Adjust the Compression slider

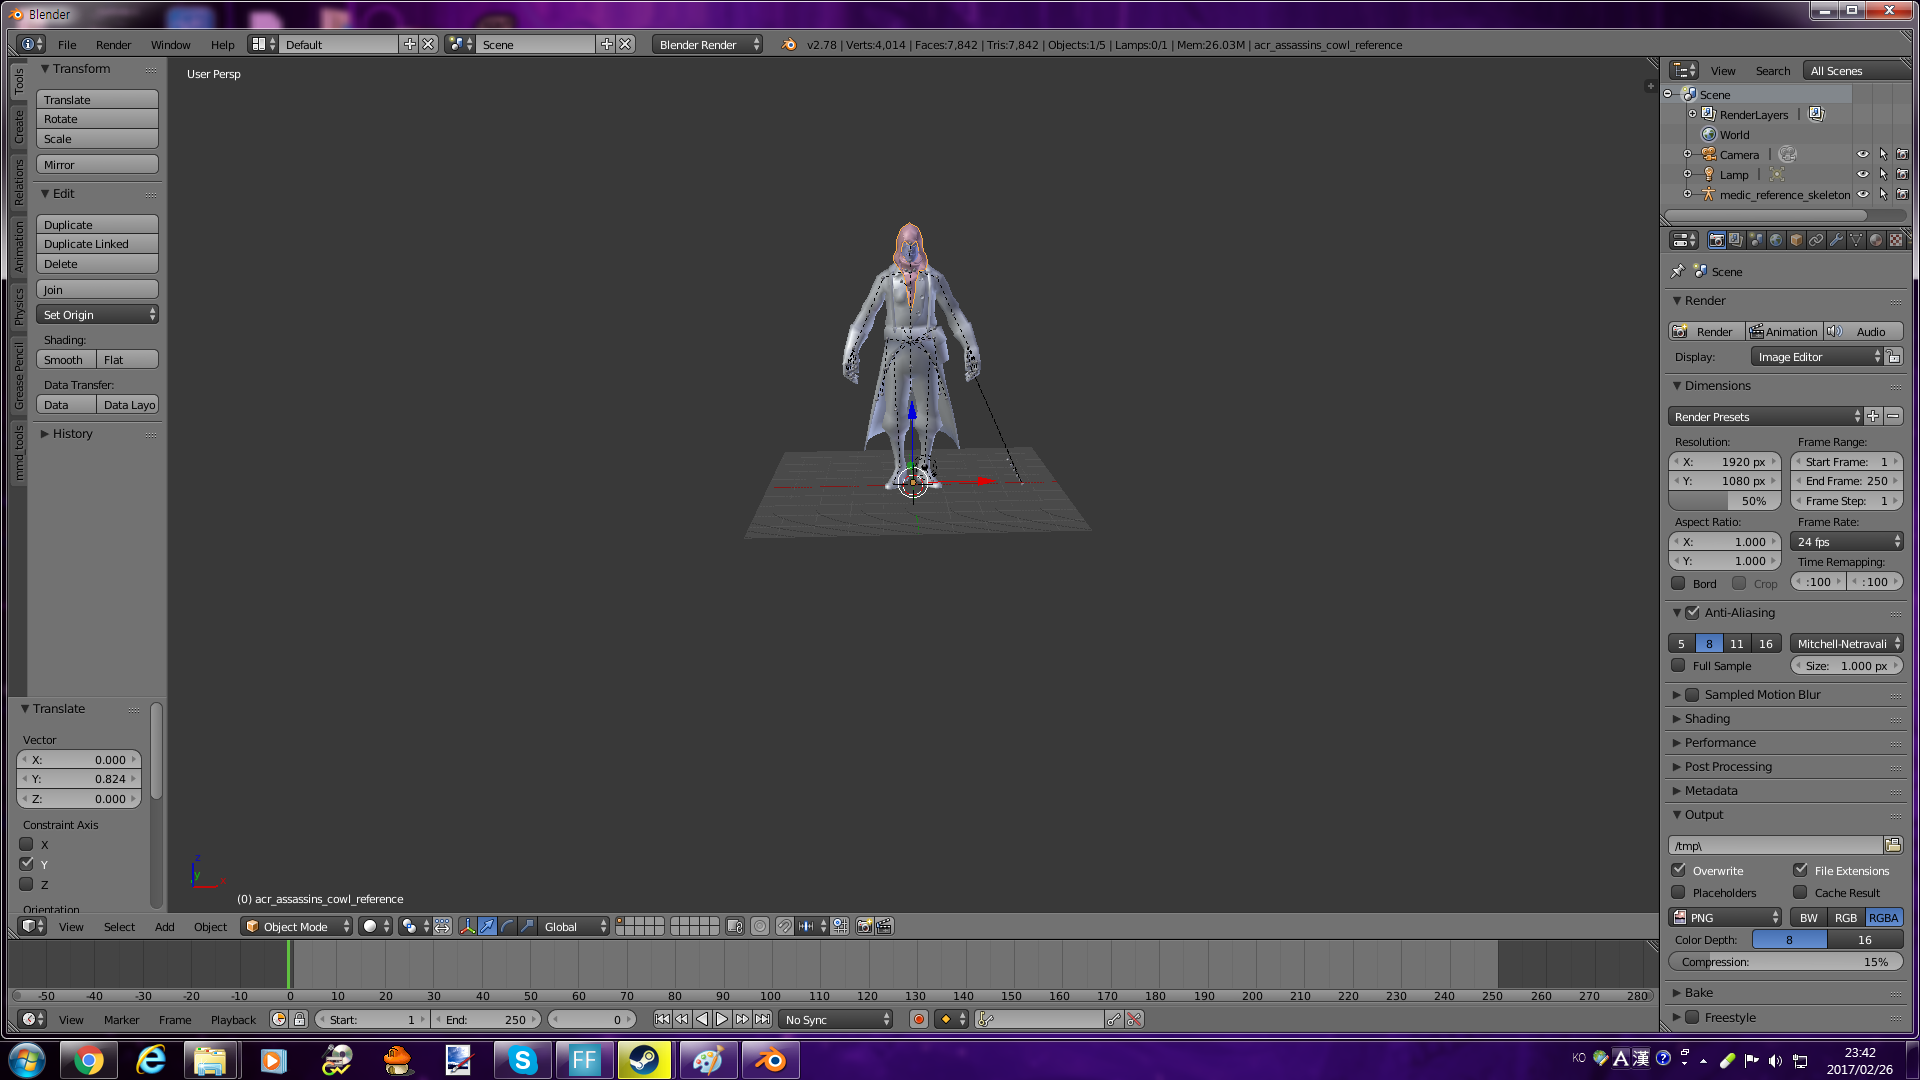click(1785, 962)
